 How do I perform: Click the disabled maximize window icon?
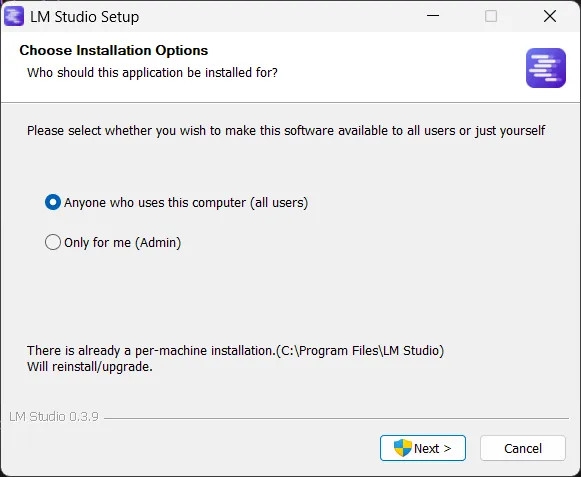[x=491, y=16]
